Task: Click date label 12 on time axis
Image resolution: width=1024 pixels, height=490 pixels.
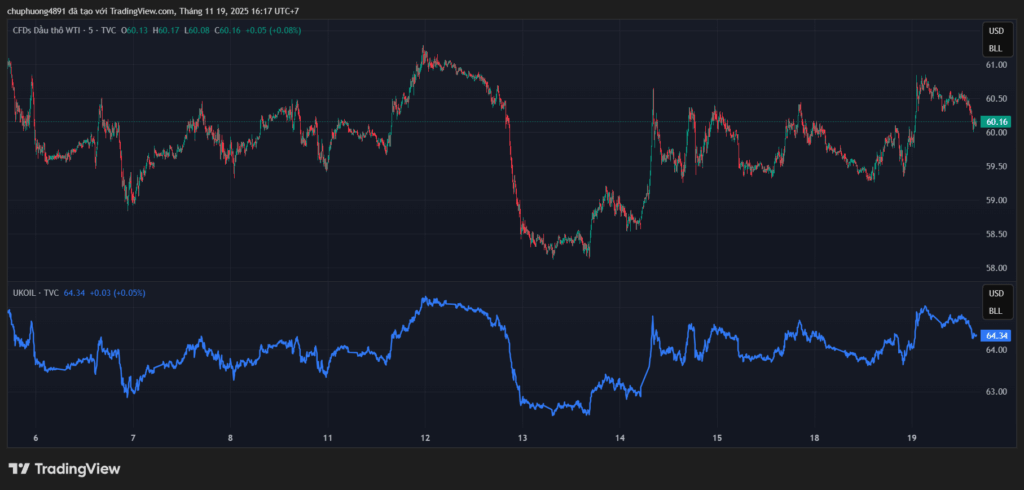Action: click(425, 438)
